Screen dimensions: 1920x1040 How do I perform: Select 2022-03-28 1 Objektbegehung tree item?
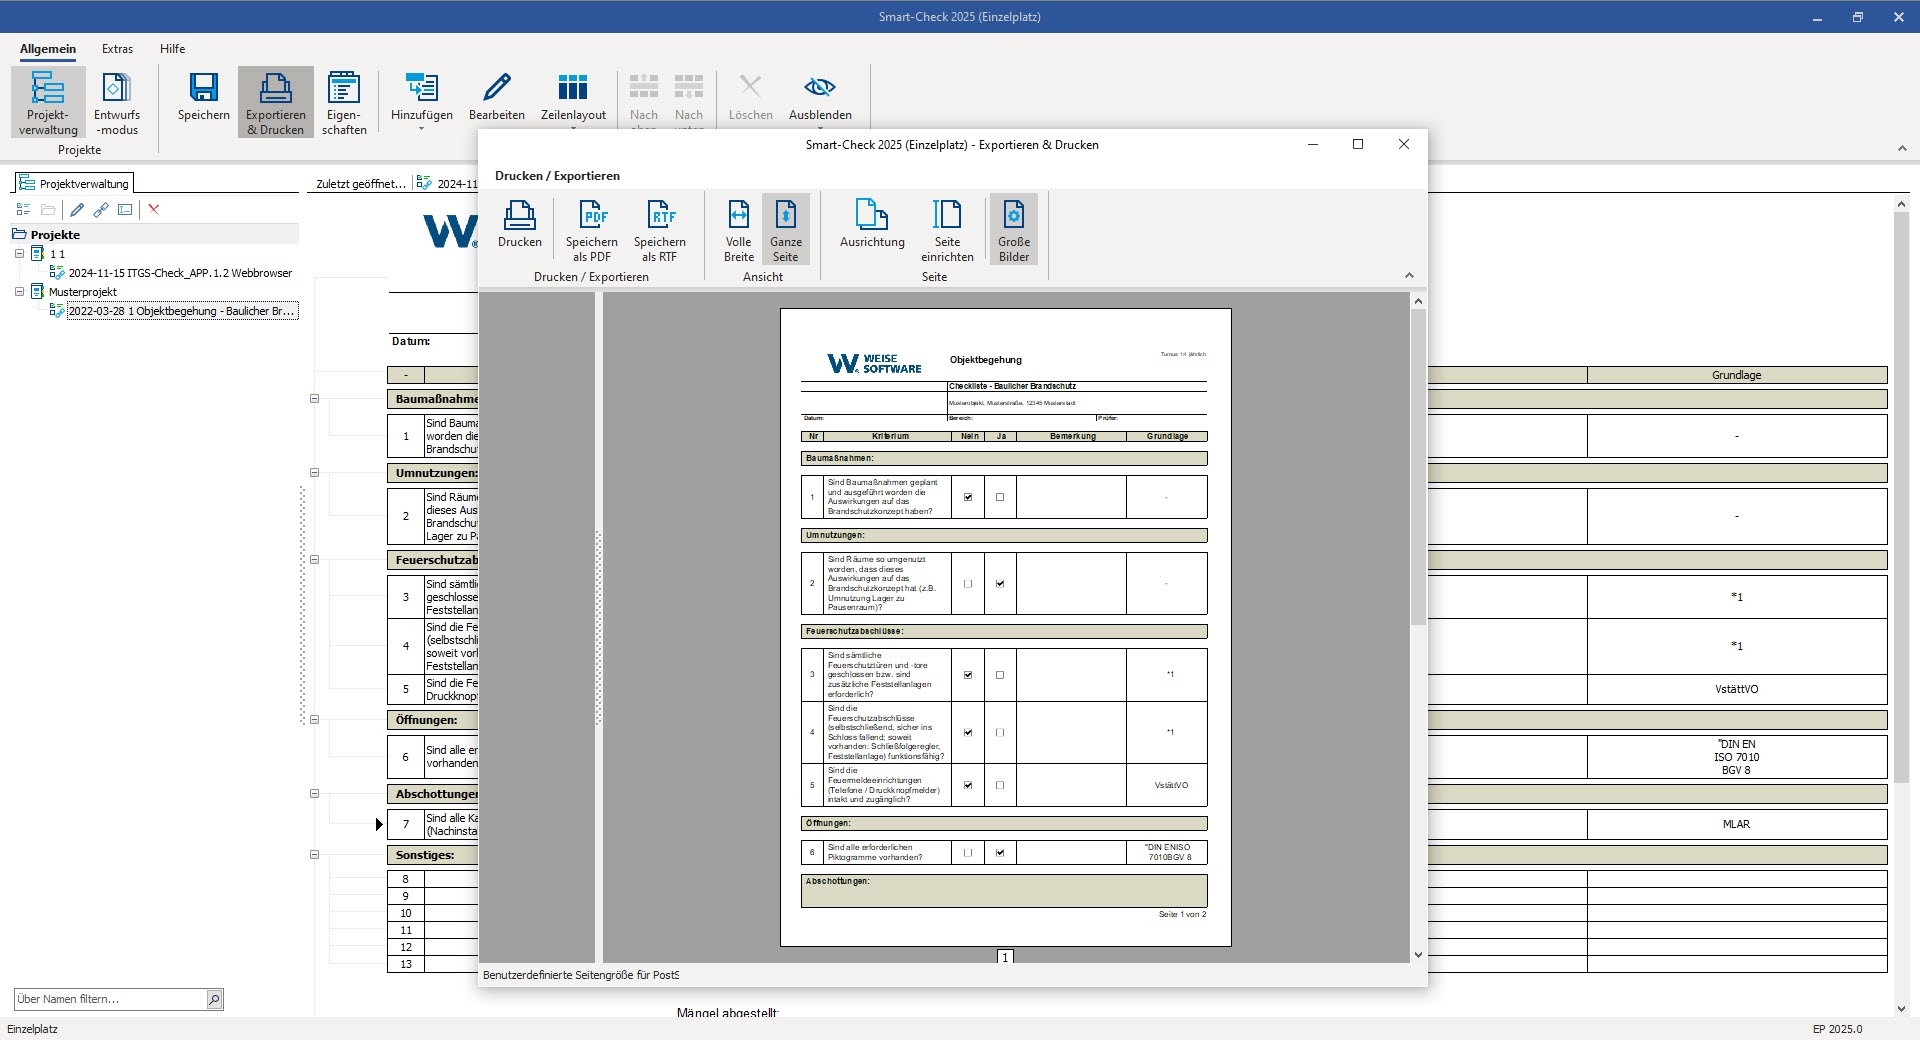pyautogui.click(x=182, y=311)
